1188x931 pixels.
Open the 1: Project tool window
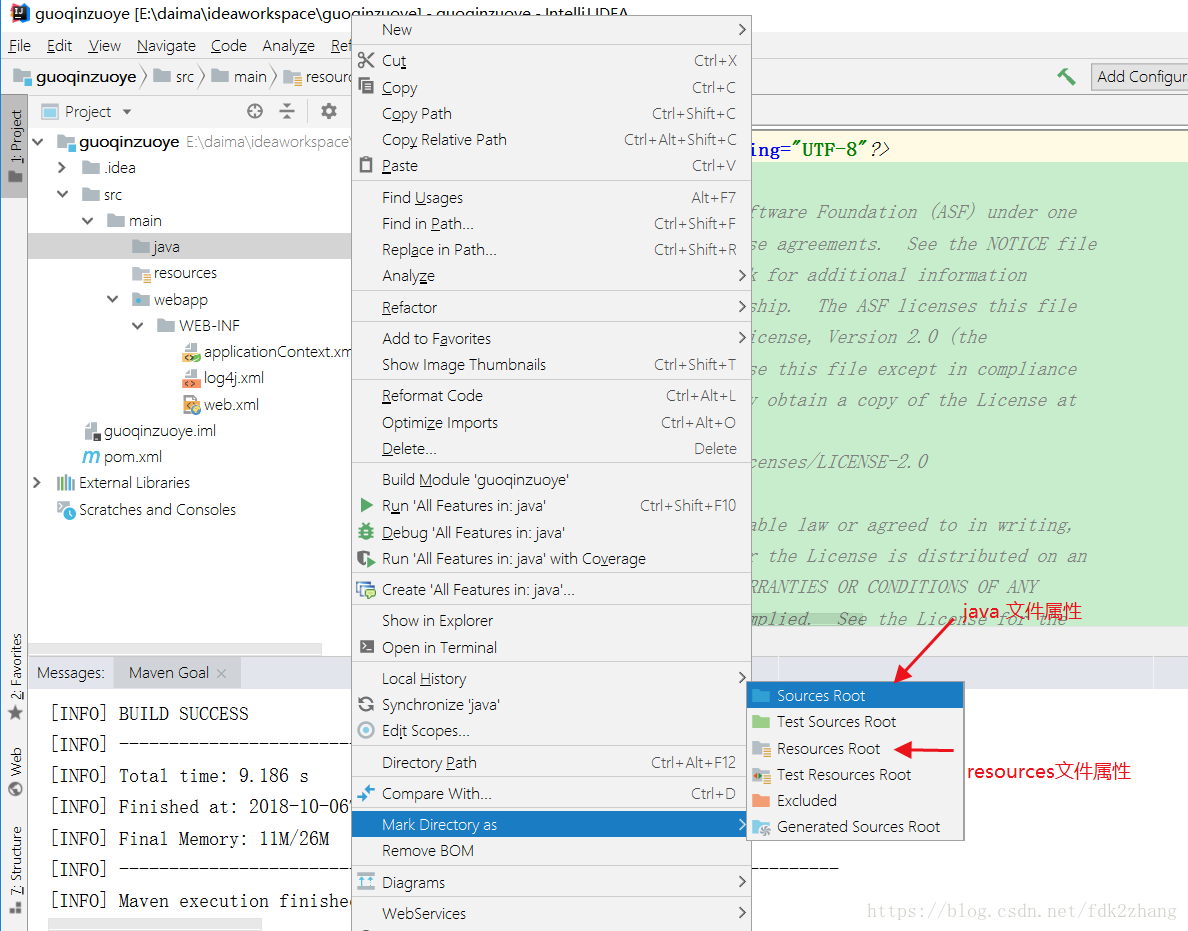14,145
